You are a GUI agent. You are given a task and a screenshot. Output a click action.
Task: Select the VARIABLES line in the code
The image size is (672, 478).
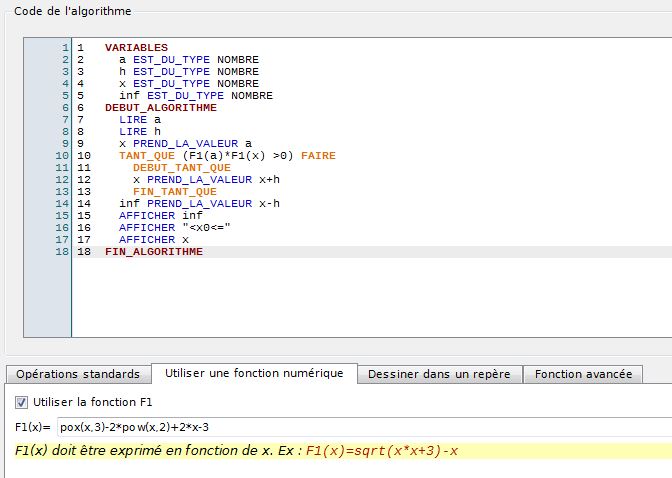[x=136, y=48]
